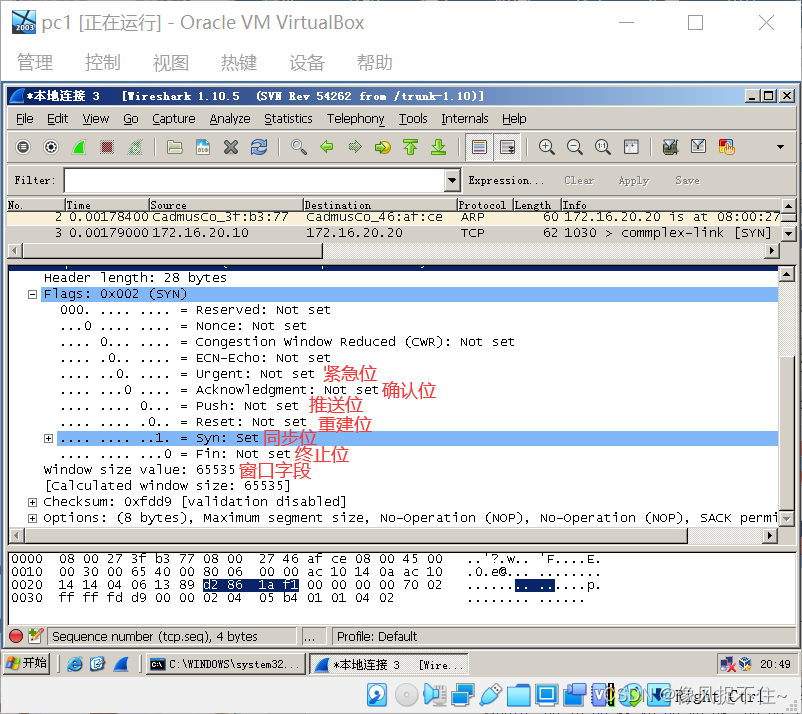This screenshot has width=802, height=714.
Task: Toggle auto scroll in live capture icon
Action: click(x=507, y=147)
